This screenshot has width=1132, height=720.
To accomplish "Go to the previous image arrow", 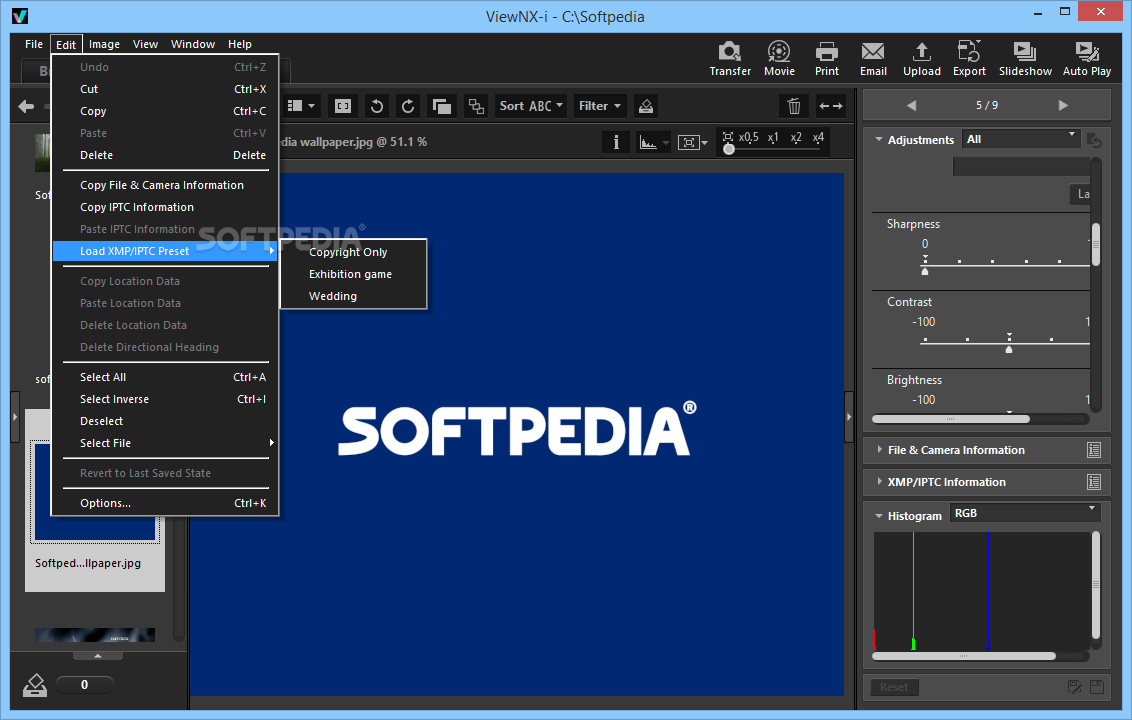I will (911, 105).
